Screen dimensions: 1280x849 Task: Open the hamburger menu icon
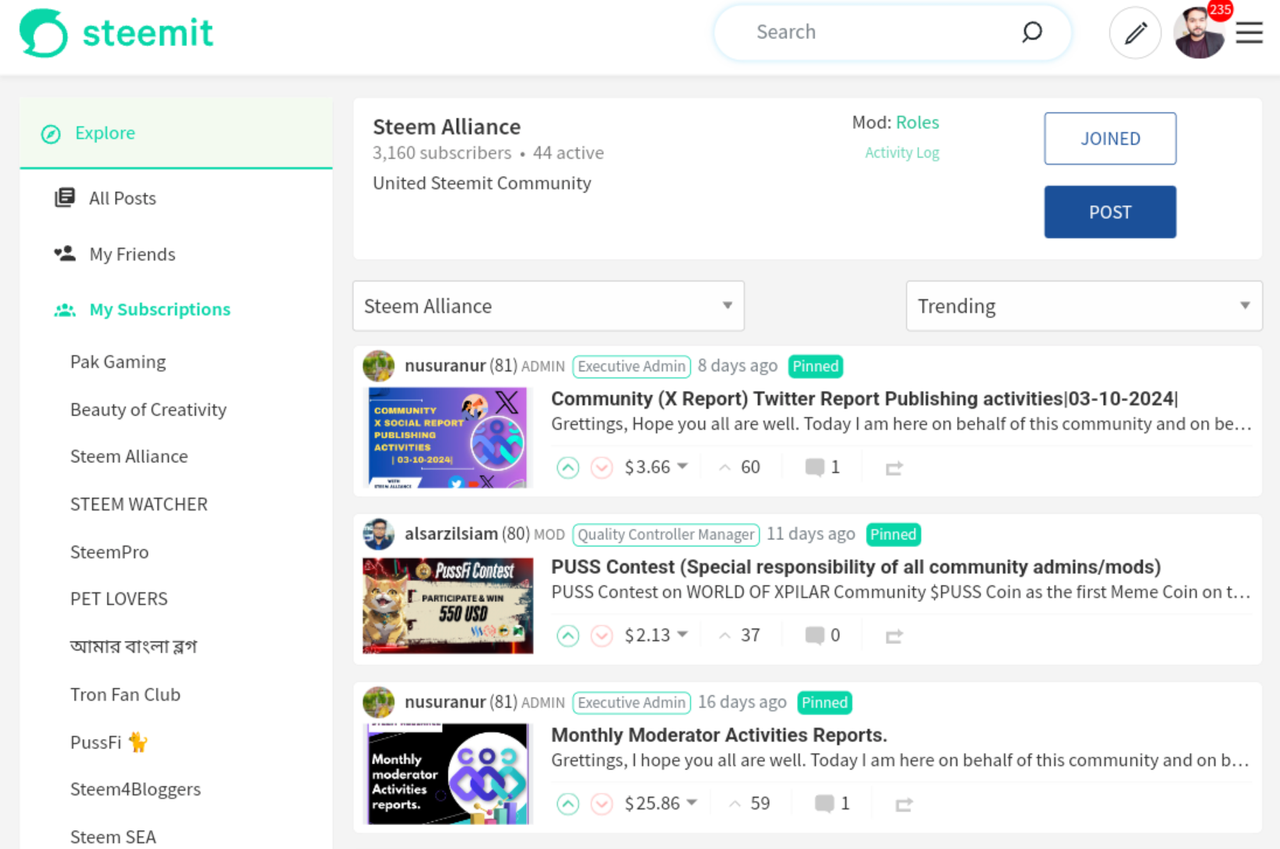coord(1249,33)
